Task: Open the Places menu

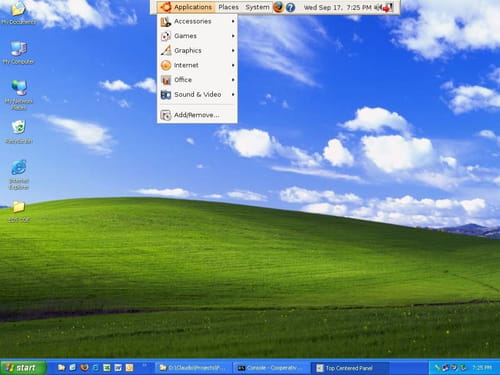Action: 228,7
